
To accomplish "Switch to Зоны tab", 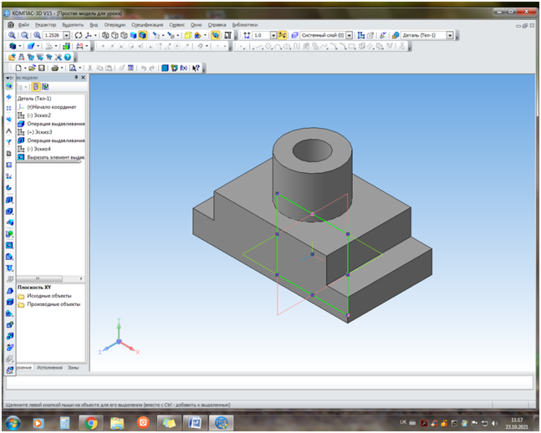I will coord(73,367).
